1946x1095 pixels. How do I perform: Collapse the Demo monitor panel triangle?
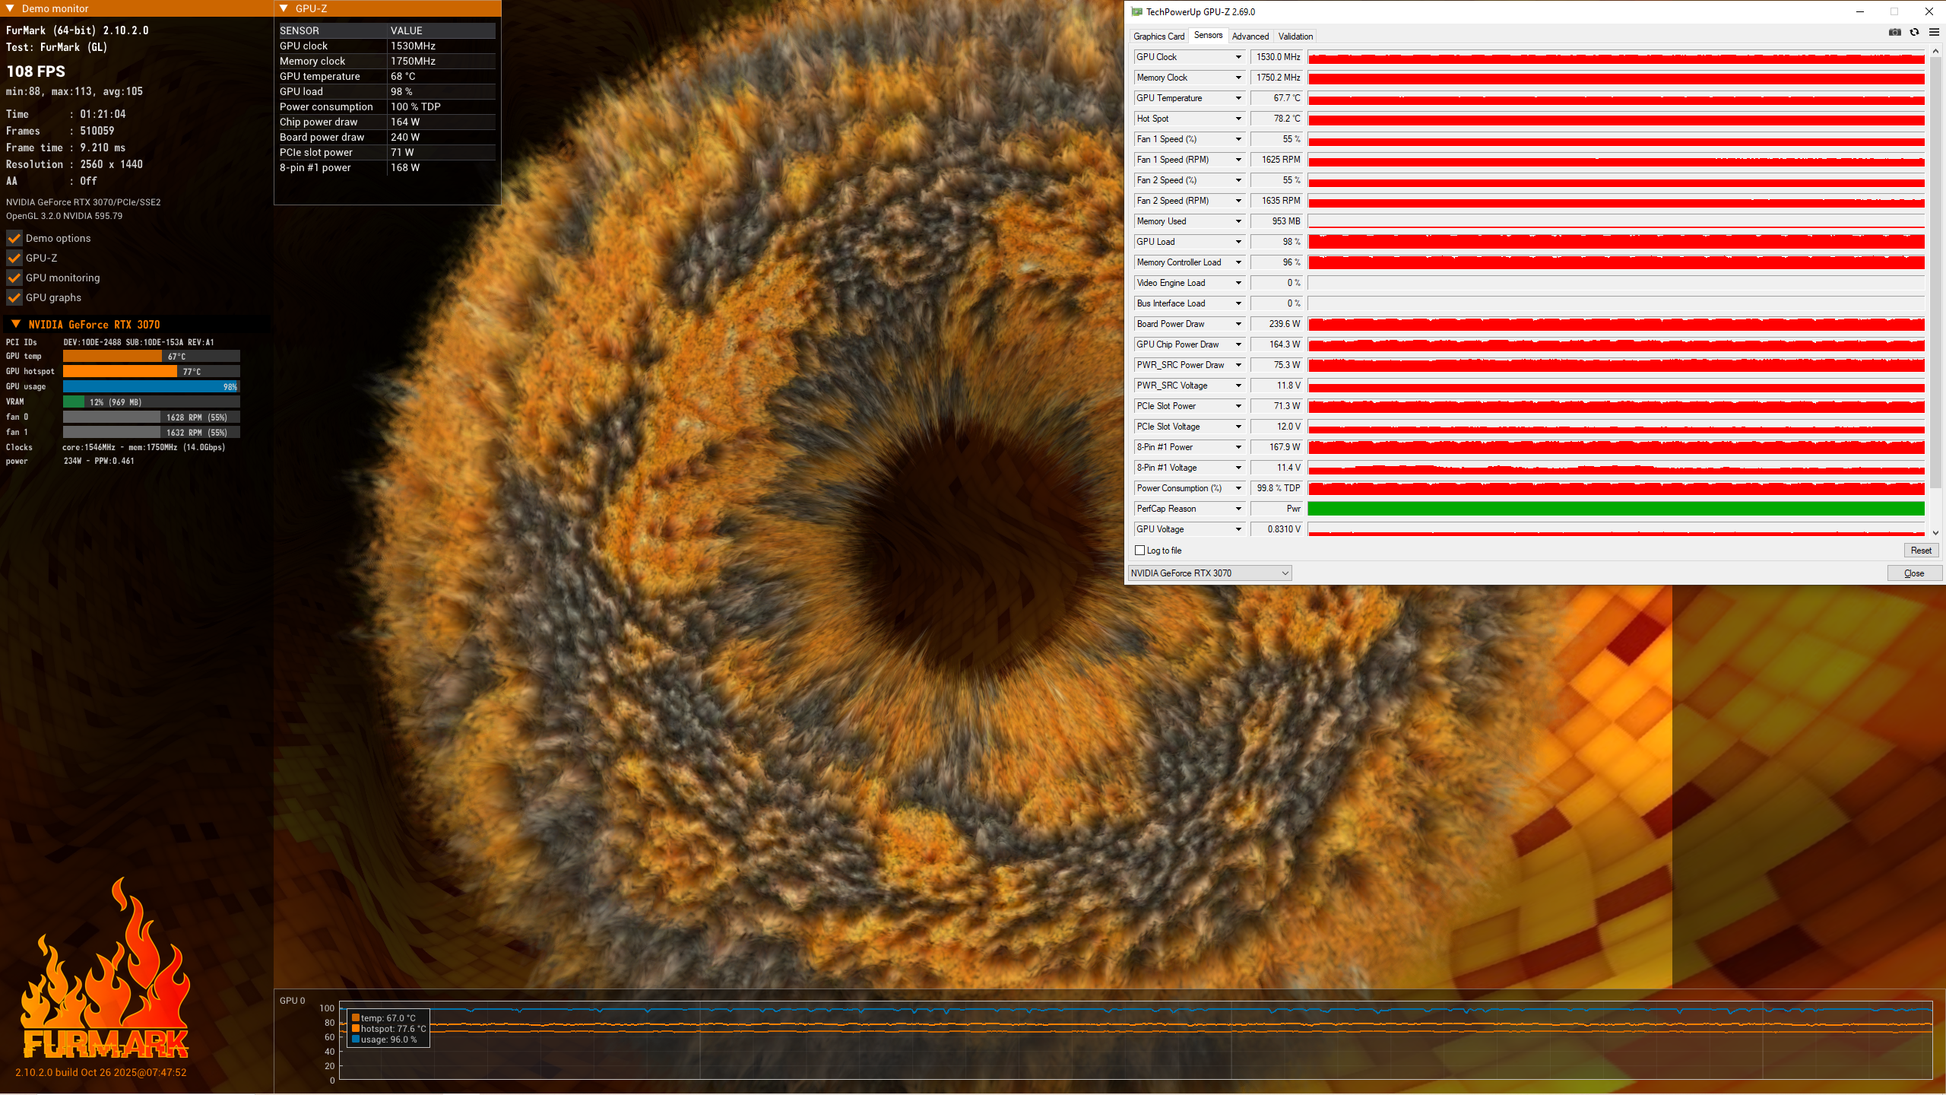click(10, 8)
